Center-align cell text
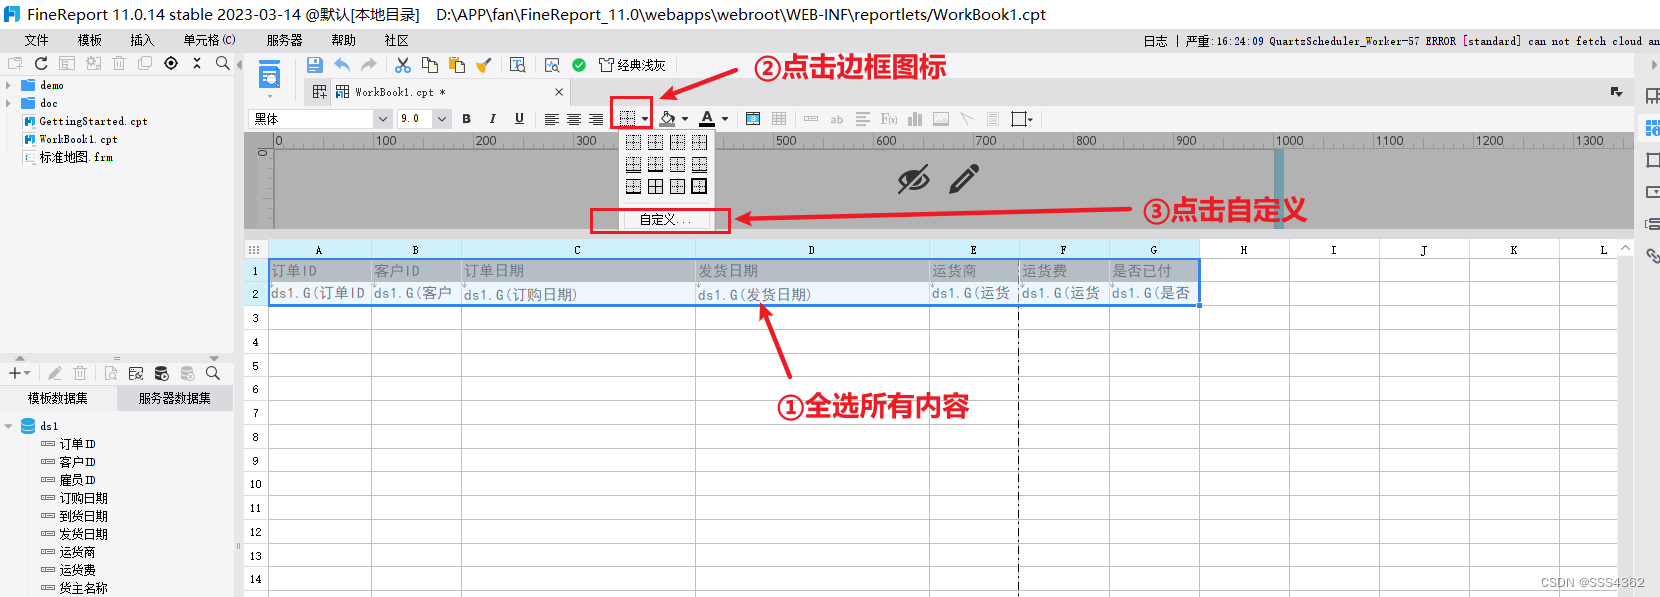The image size is (1660, 597). (x=574, y=119)
